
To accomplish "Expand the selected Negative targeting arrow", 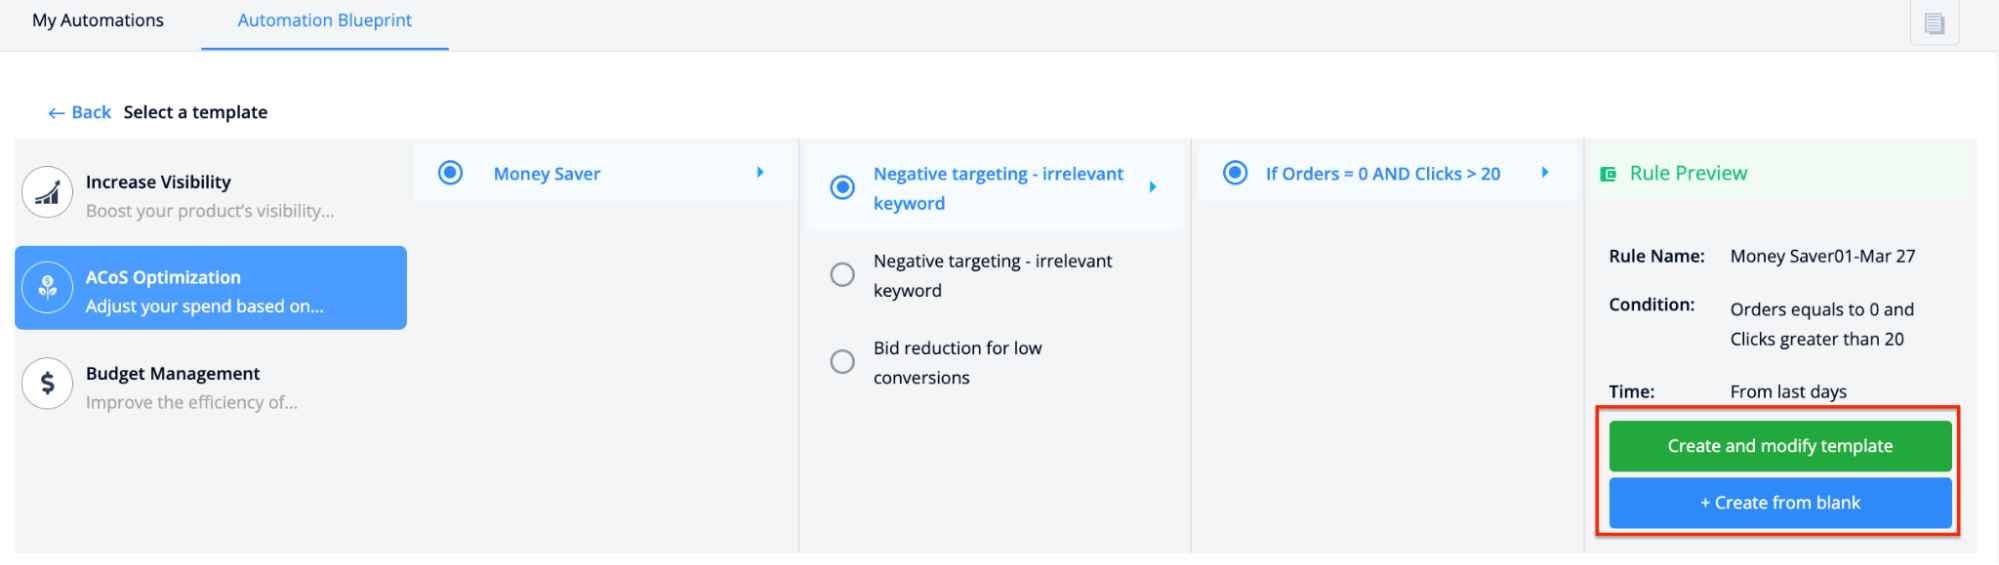I will pos(1153,187).
